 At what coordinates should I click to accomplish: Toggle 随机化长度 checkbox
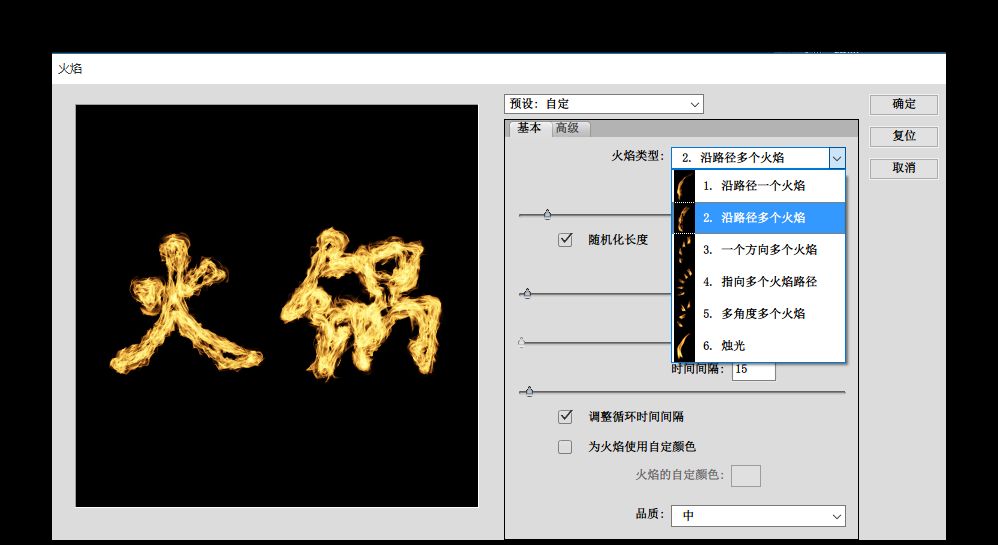pos(565,240)
